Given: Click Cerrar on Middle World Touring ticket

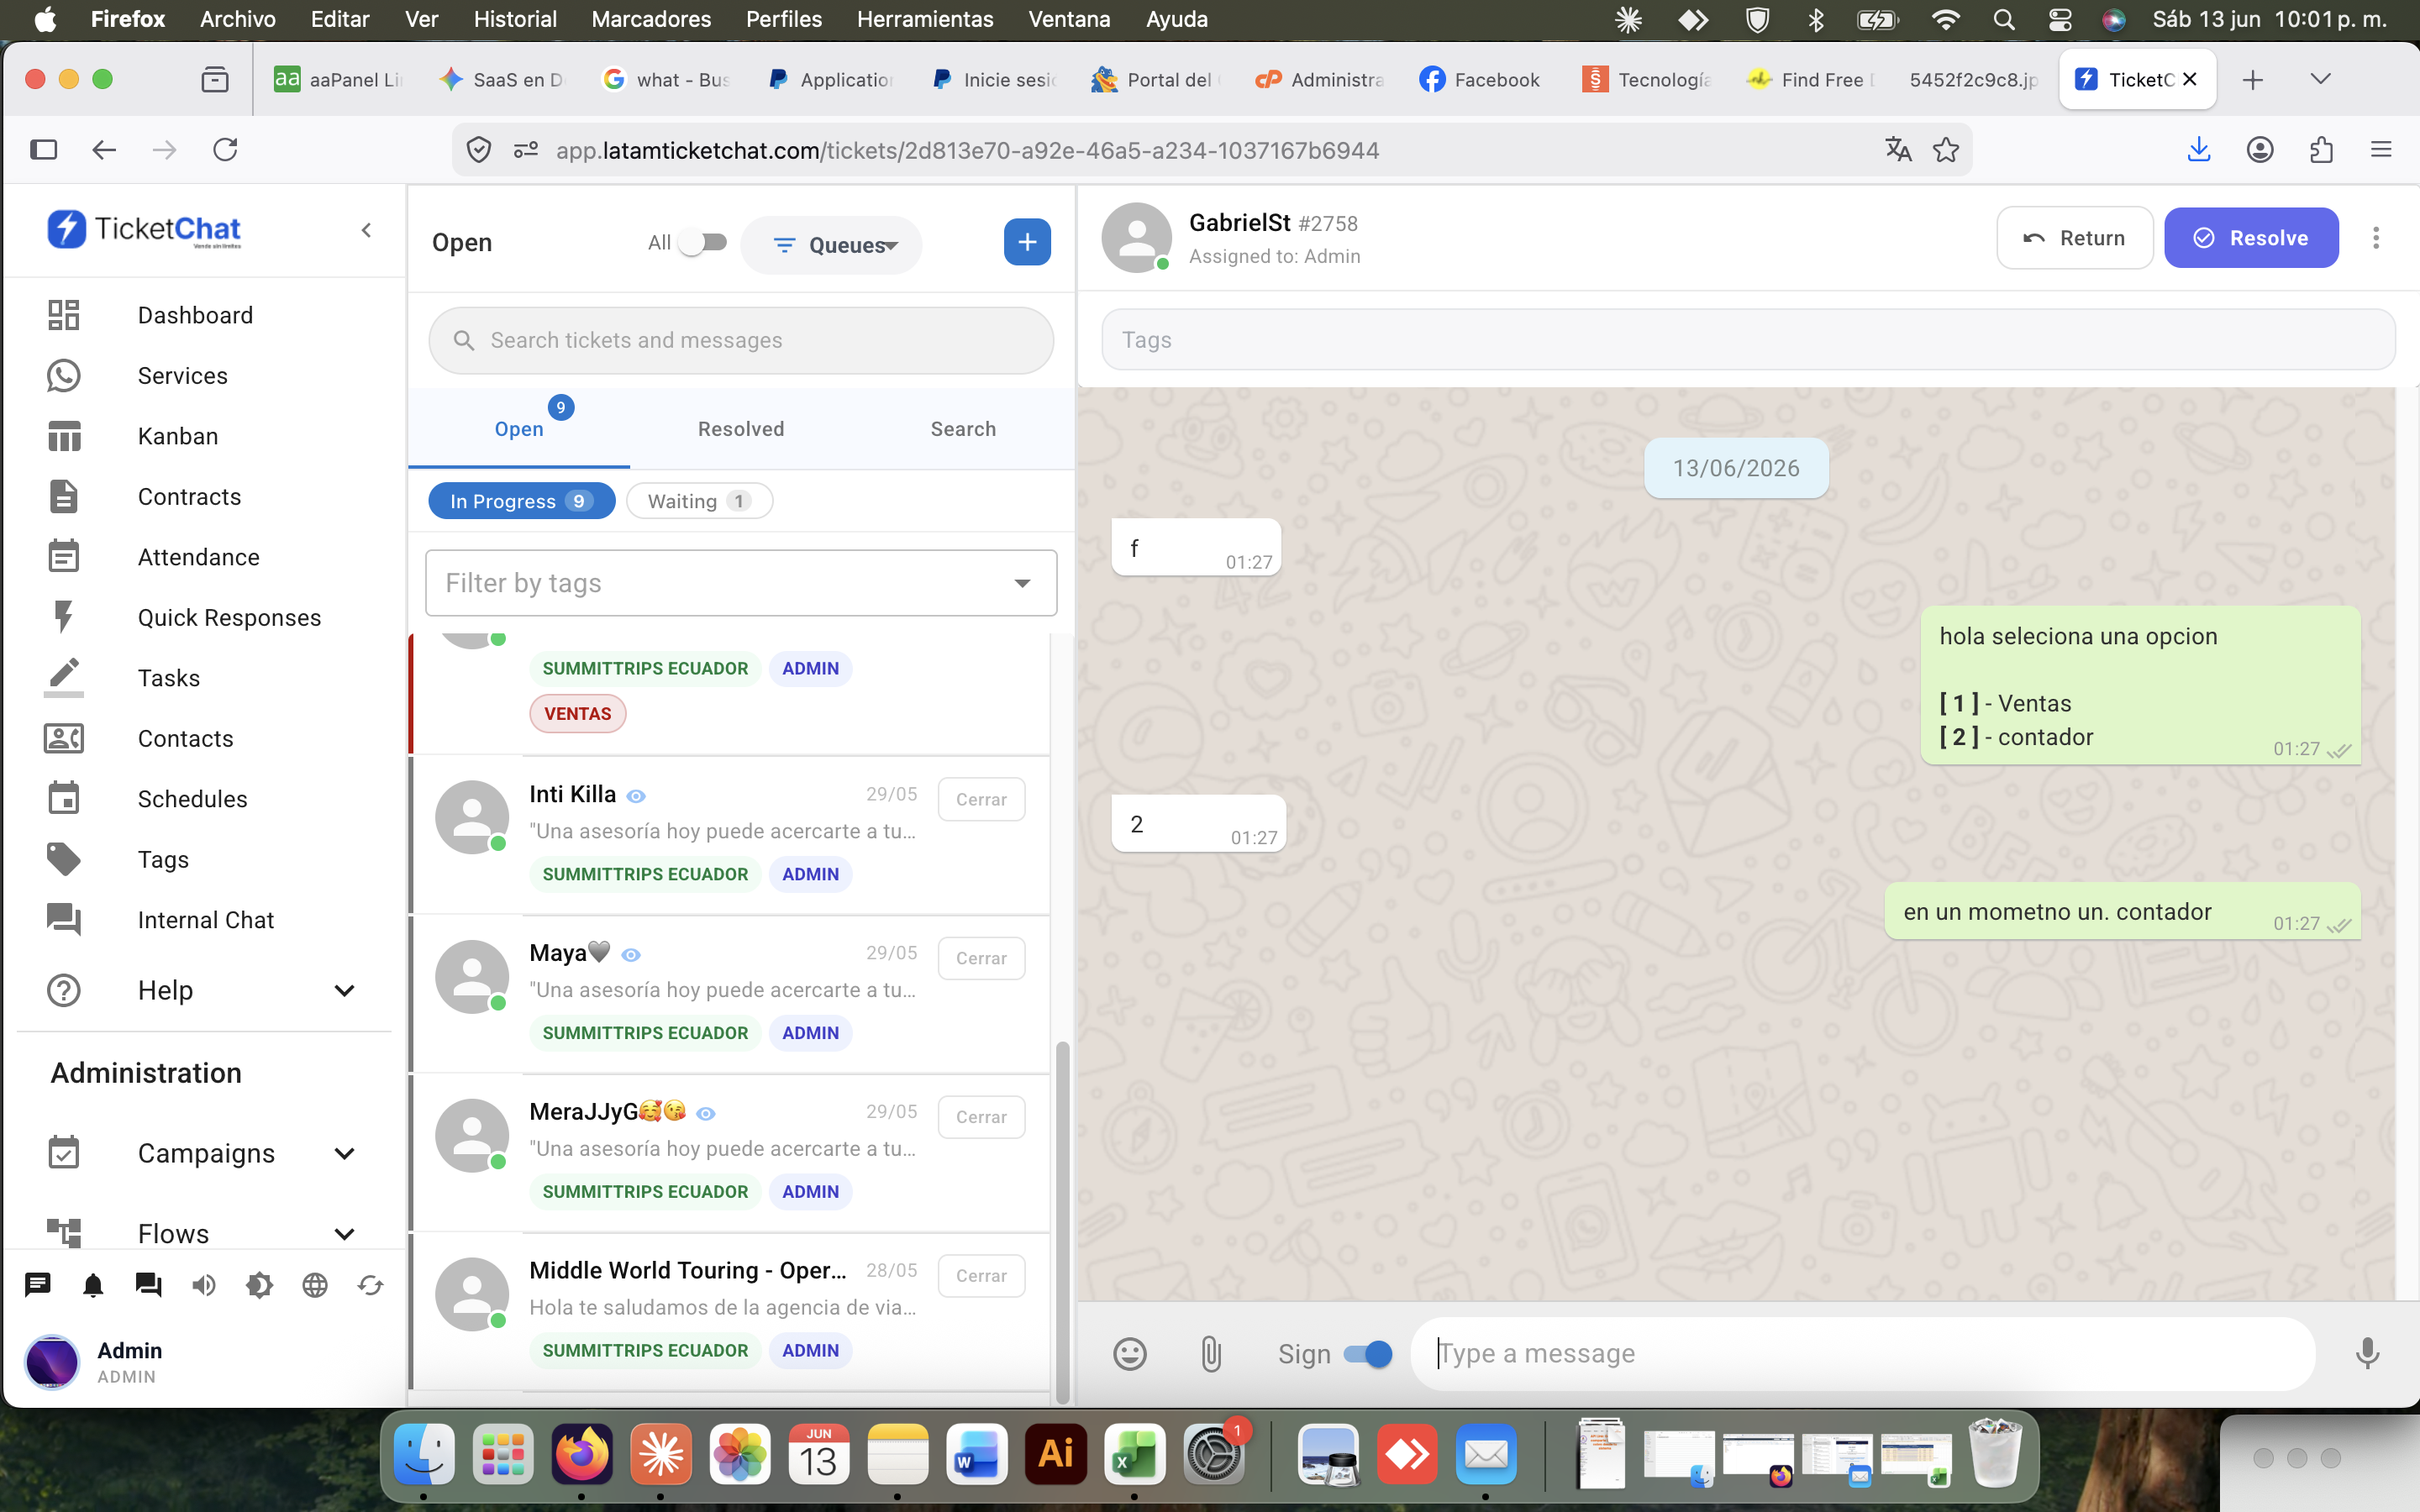Looking at the screenshot, I should 981,1276.
